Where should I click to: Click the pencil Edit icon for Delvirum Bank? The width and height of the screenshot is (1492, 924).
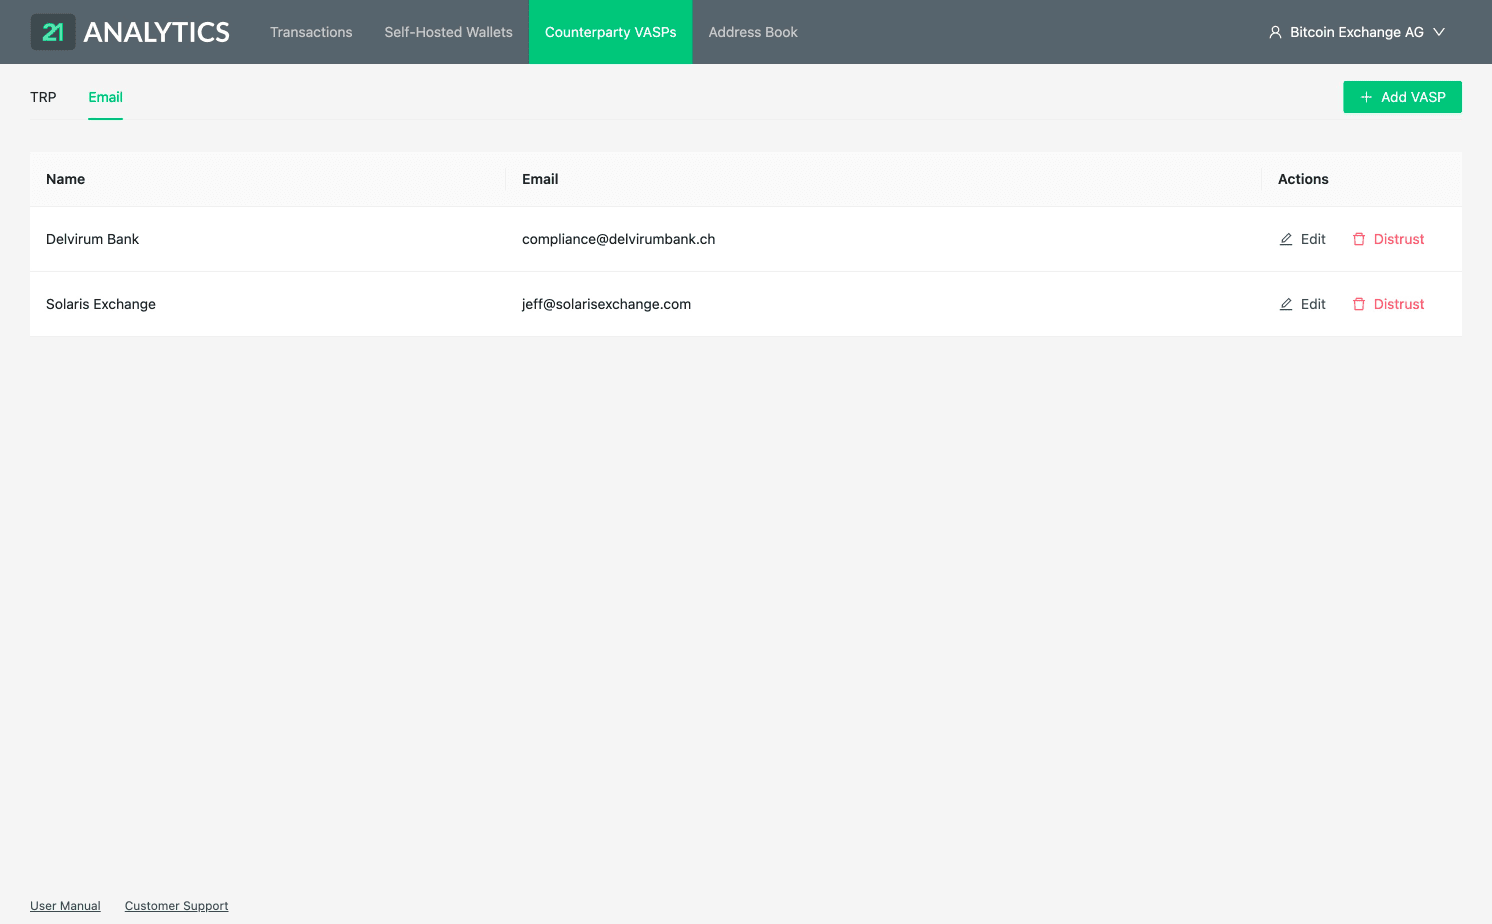[1285, 239]
